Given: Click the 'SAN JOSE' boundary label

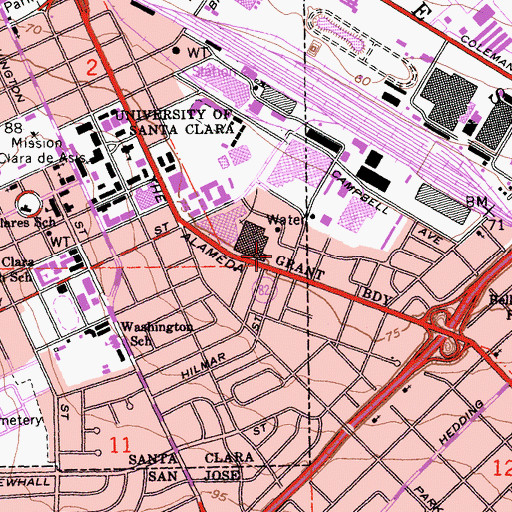Looking at the screenshot, I should [x=194, y=475].
